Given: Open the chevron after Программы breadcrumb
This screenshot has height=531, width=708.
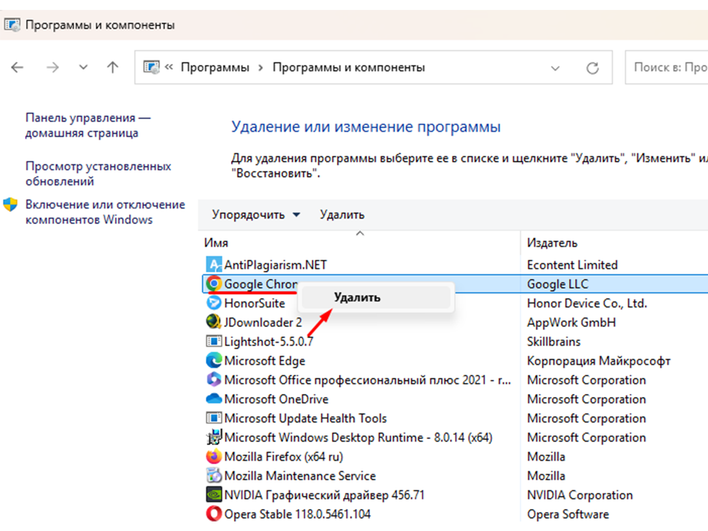Looking at the screenshot, I should (261, 68).
